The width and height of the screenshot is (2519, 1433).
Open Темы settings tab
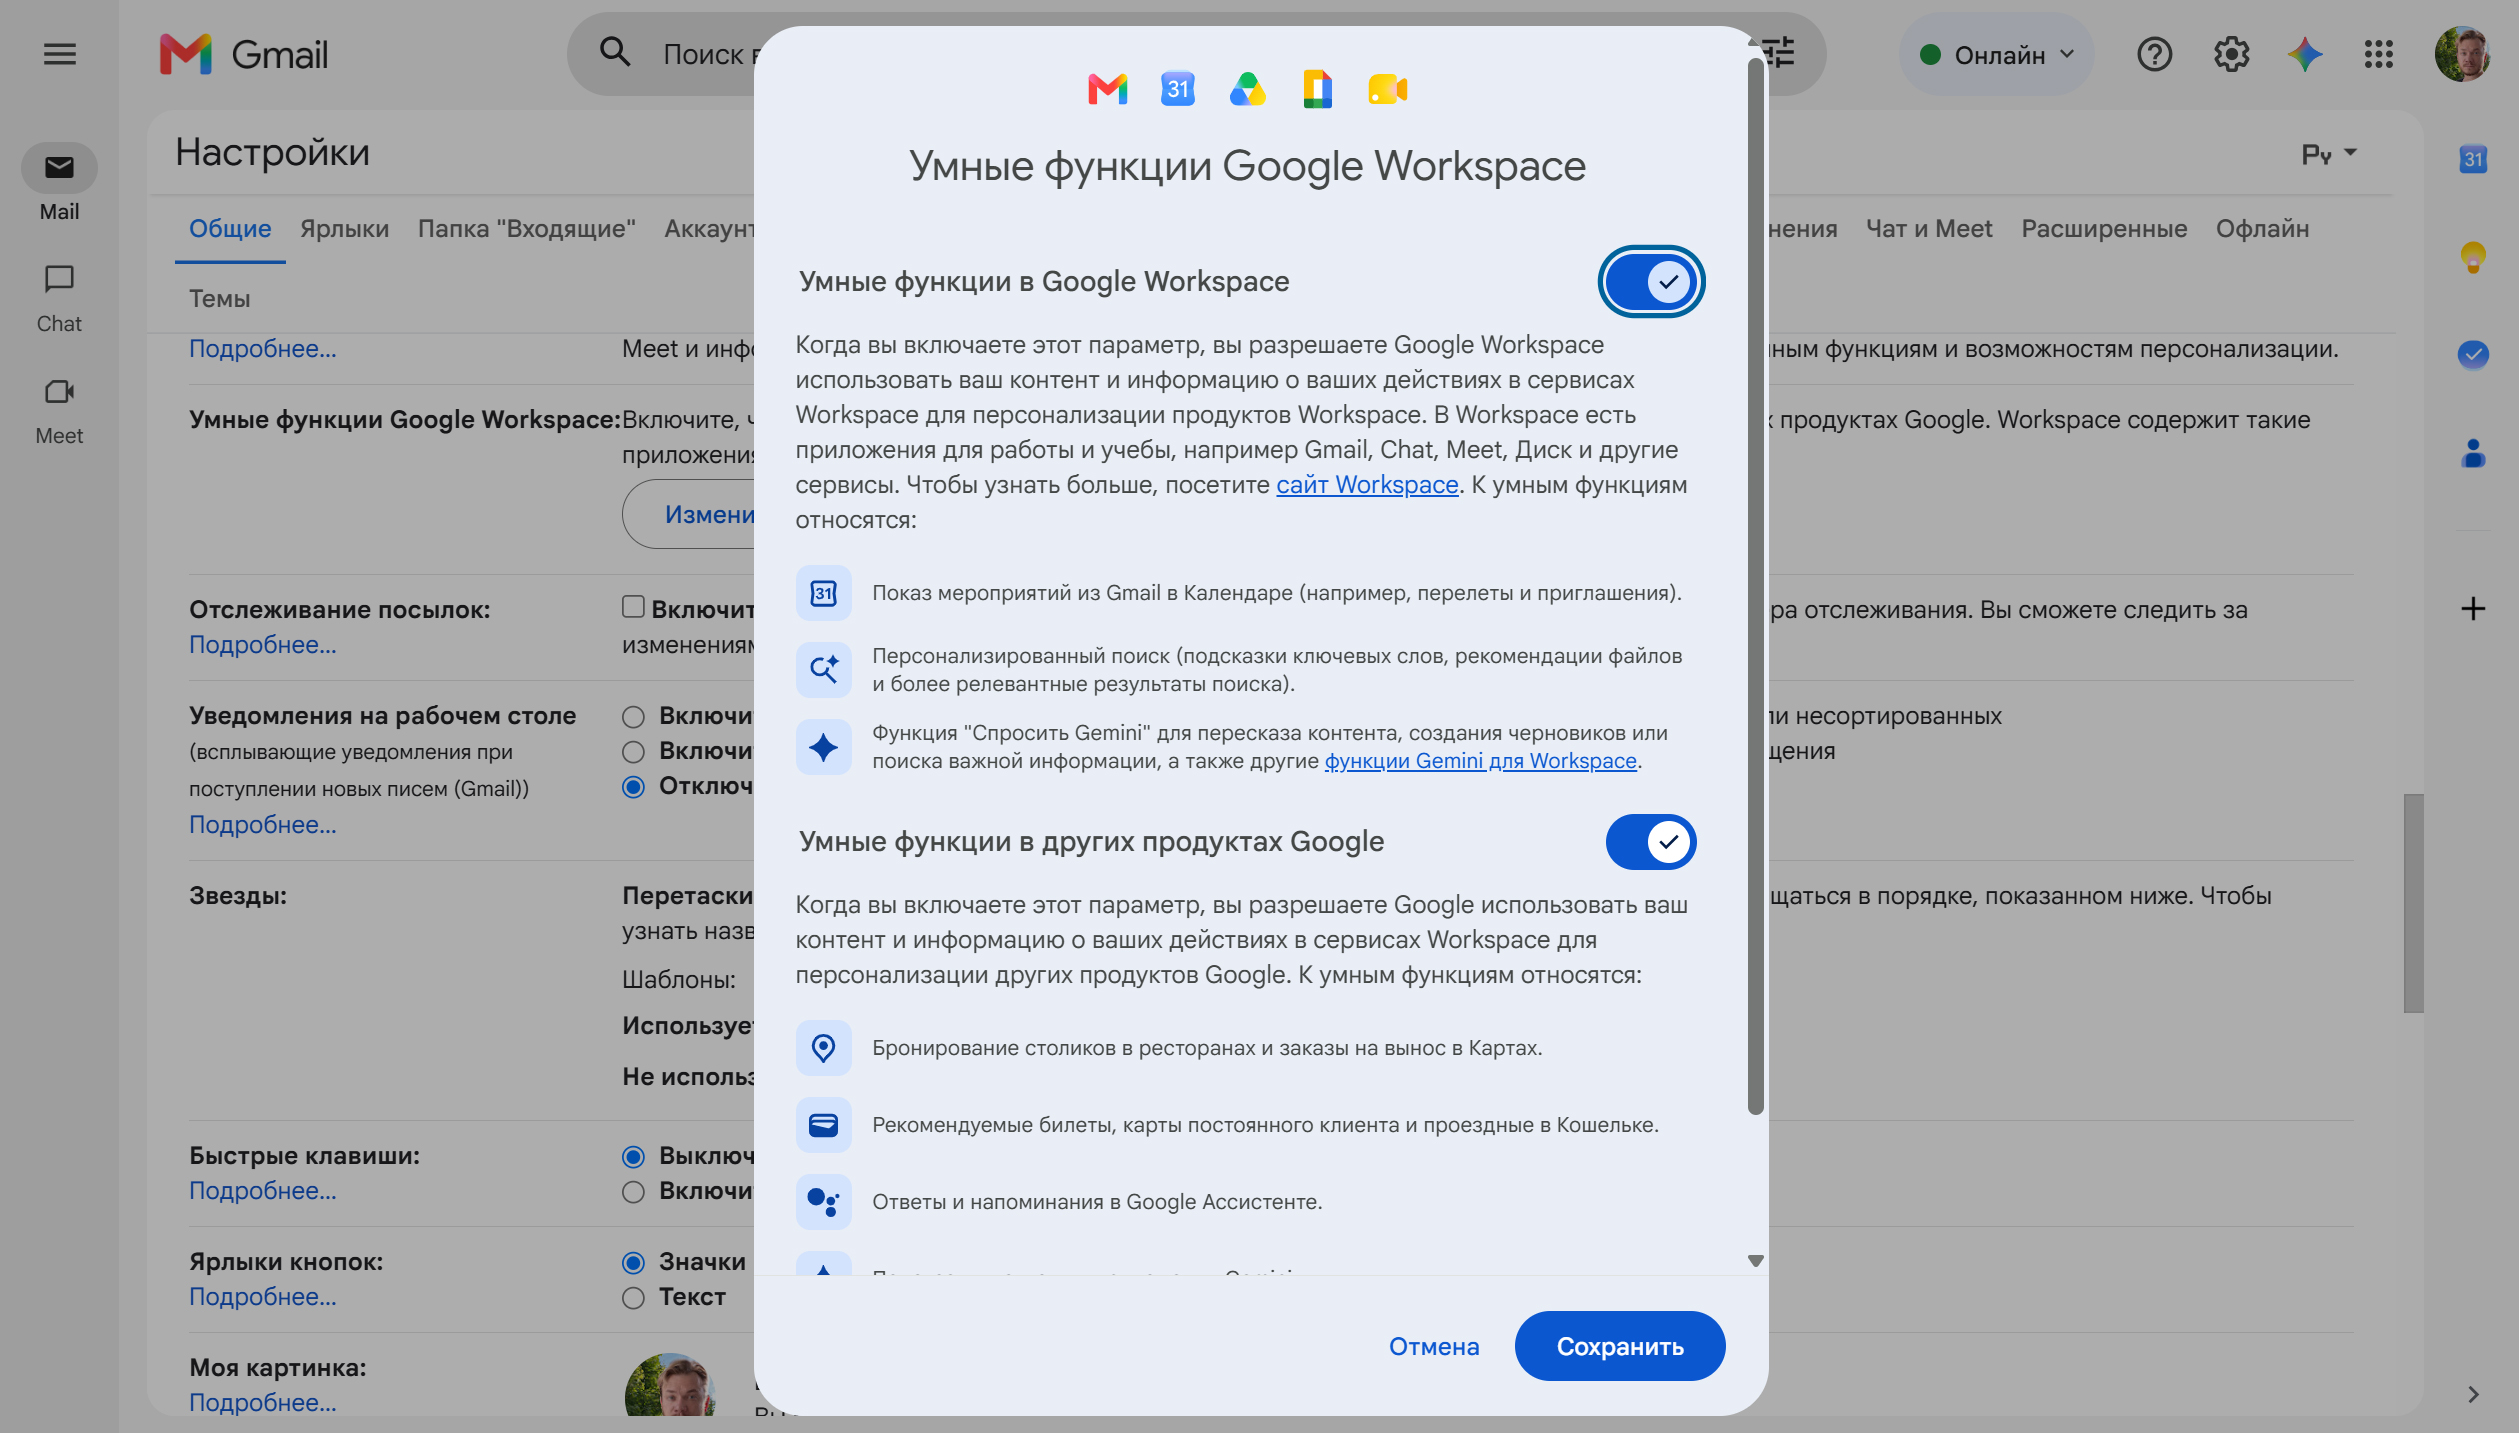[220, 299]
